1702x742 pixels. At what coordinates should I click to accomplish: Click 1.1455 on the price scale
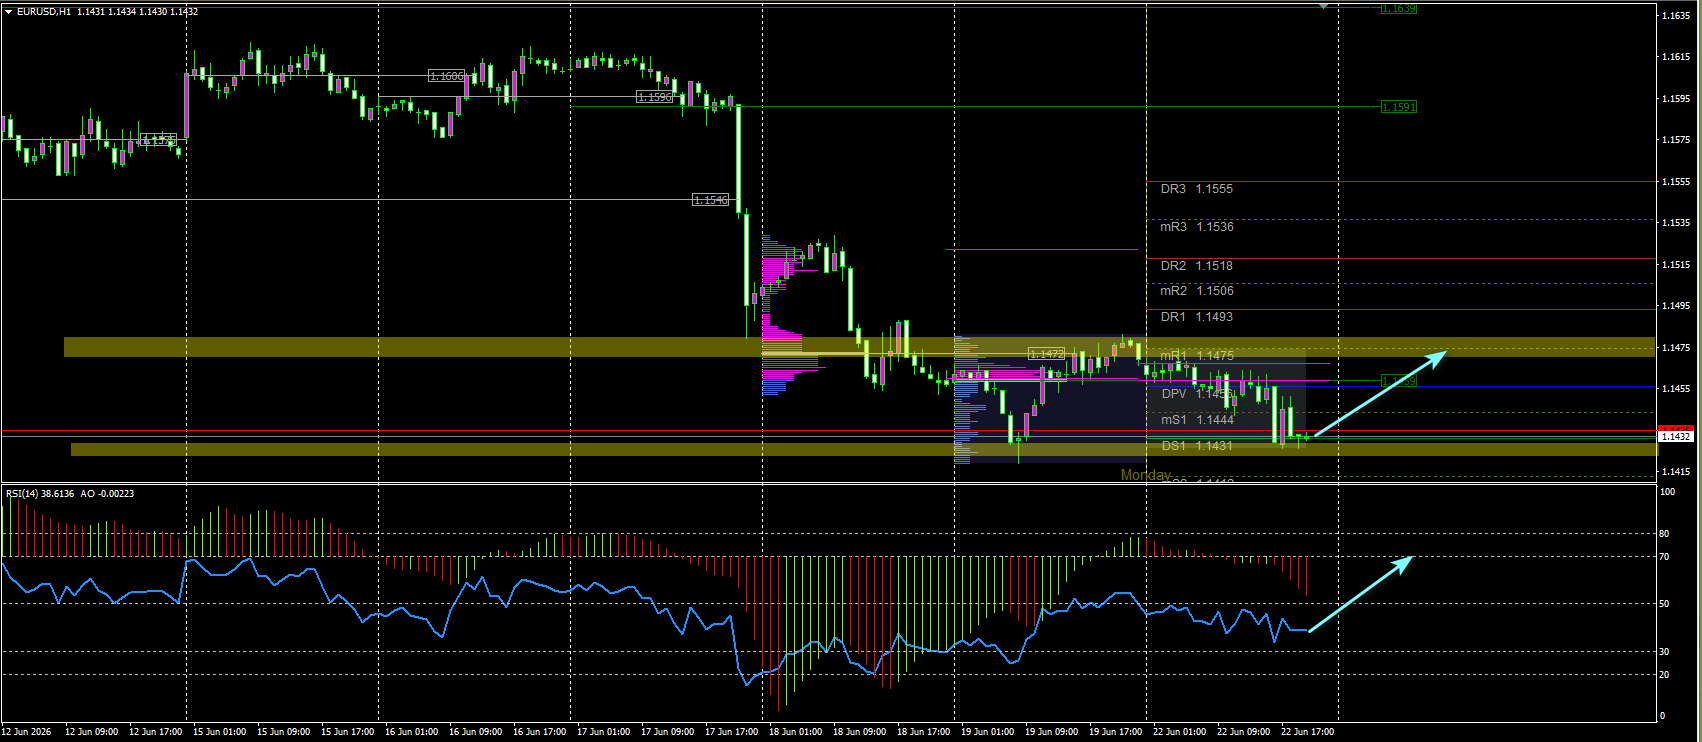click(1676, 389)
